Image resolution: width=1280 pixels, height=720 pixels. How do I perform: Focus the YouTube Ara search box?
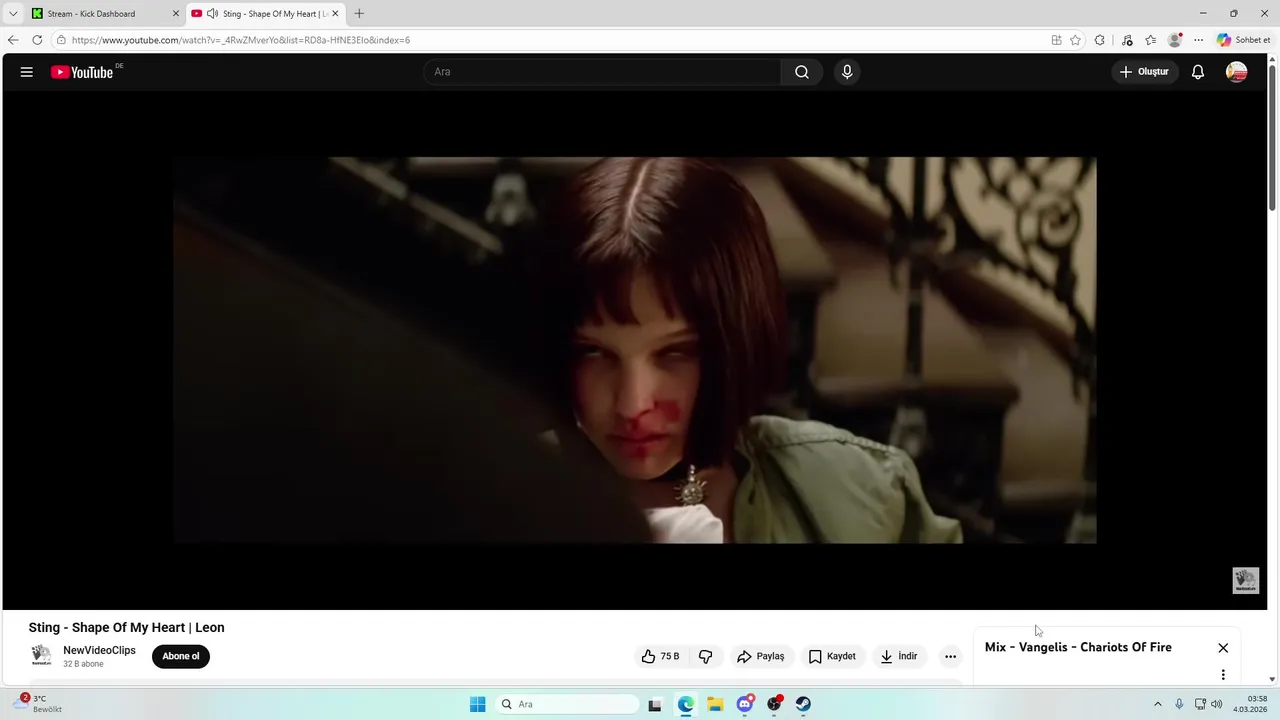tap(602, 72)
